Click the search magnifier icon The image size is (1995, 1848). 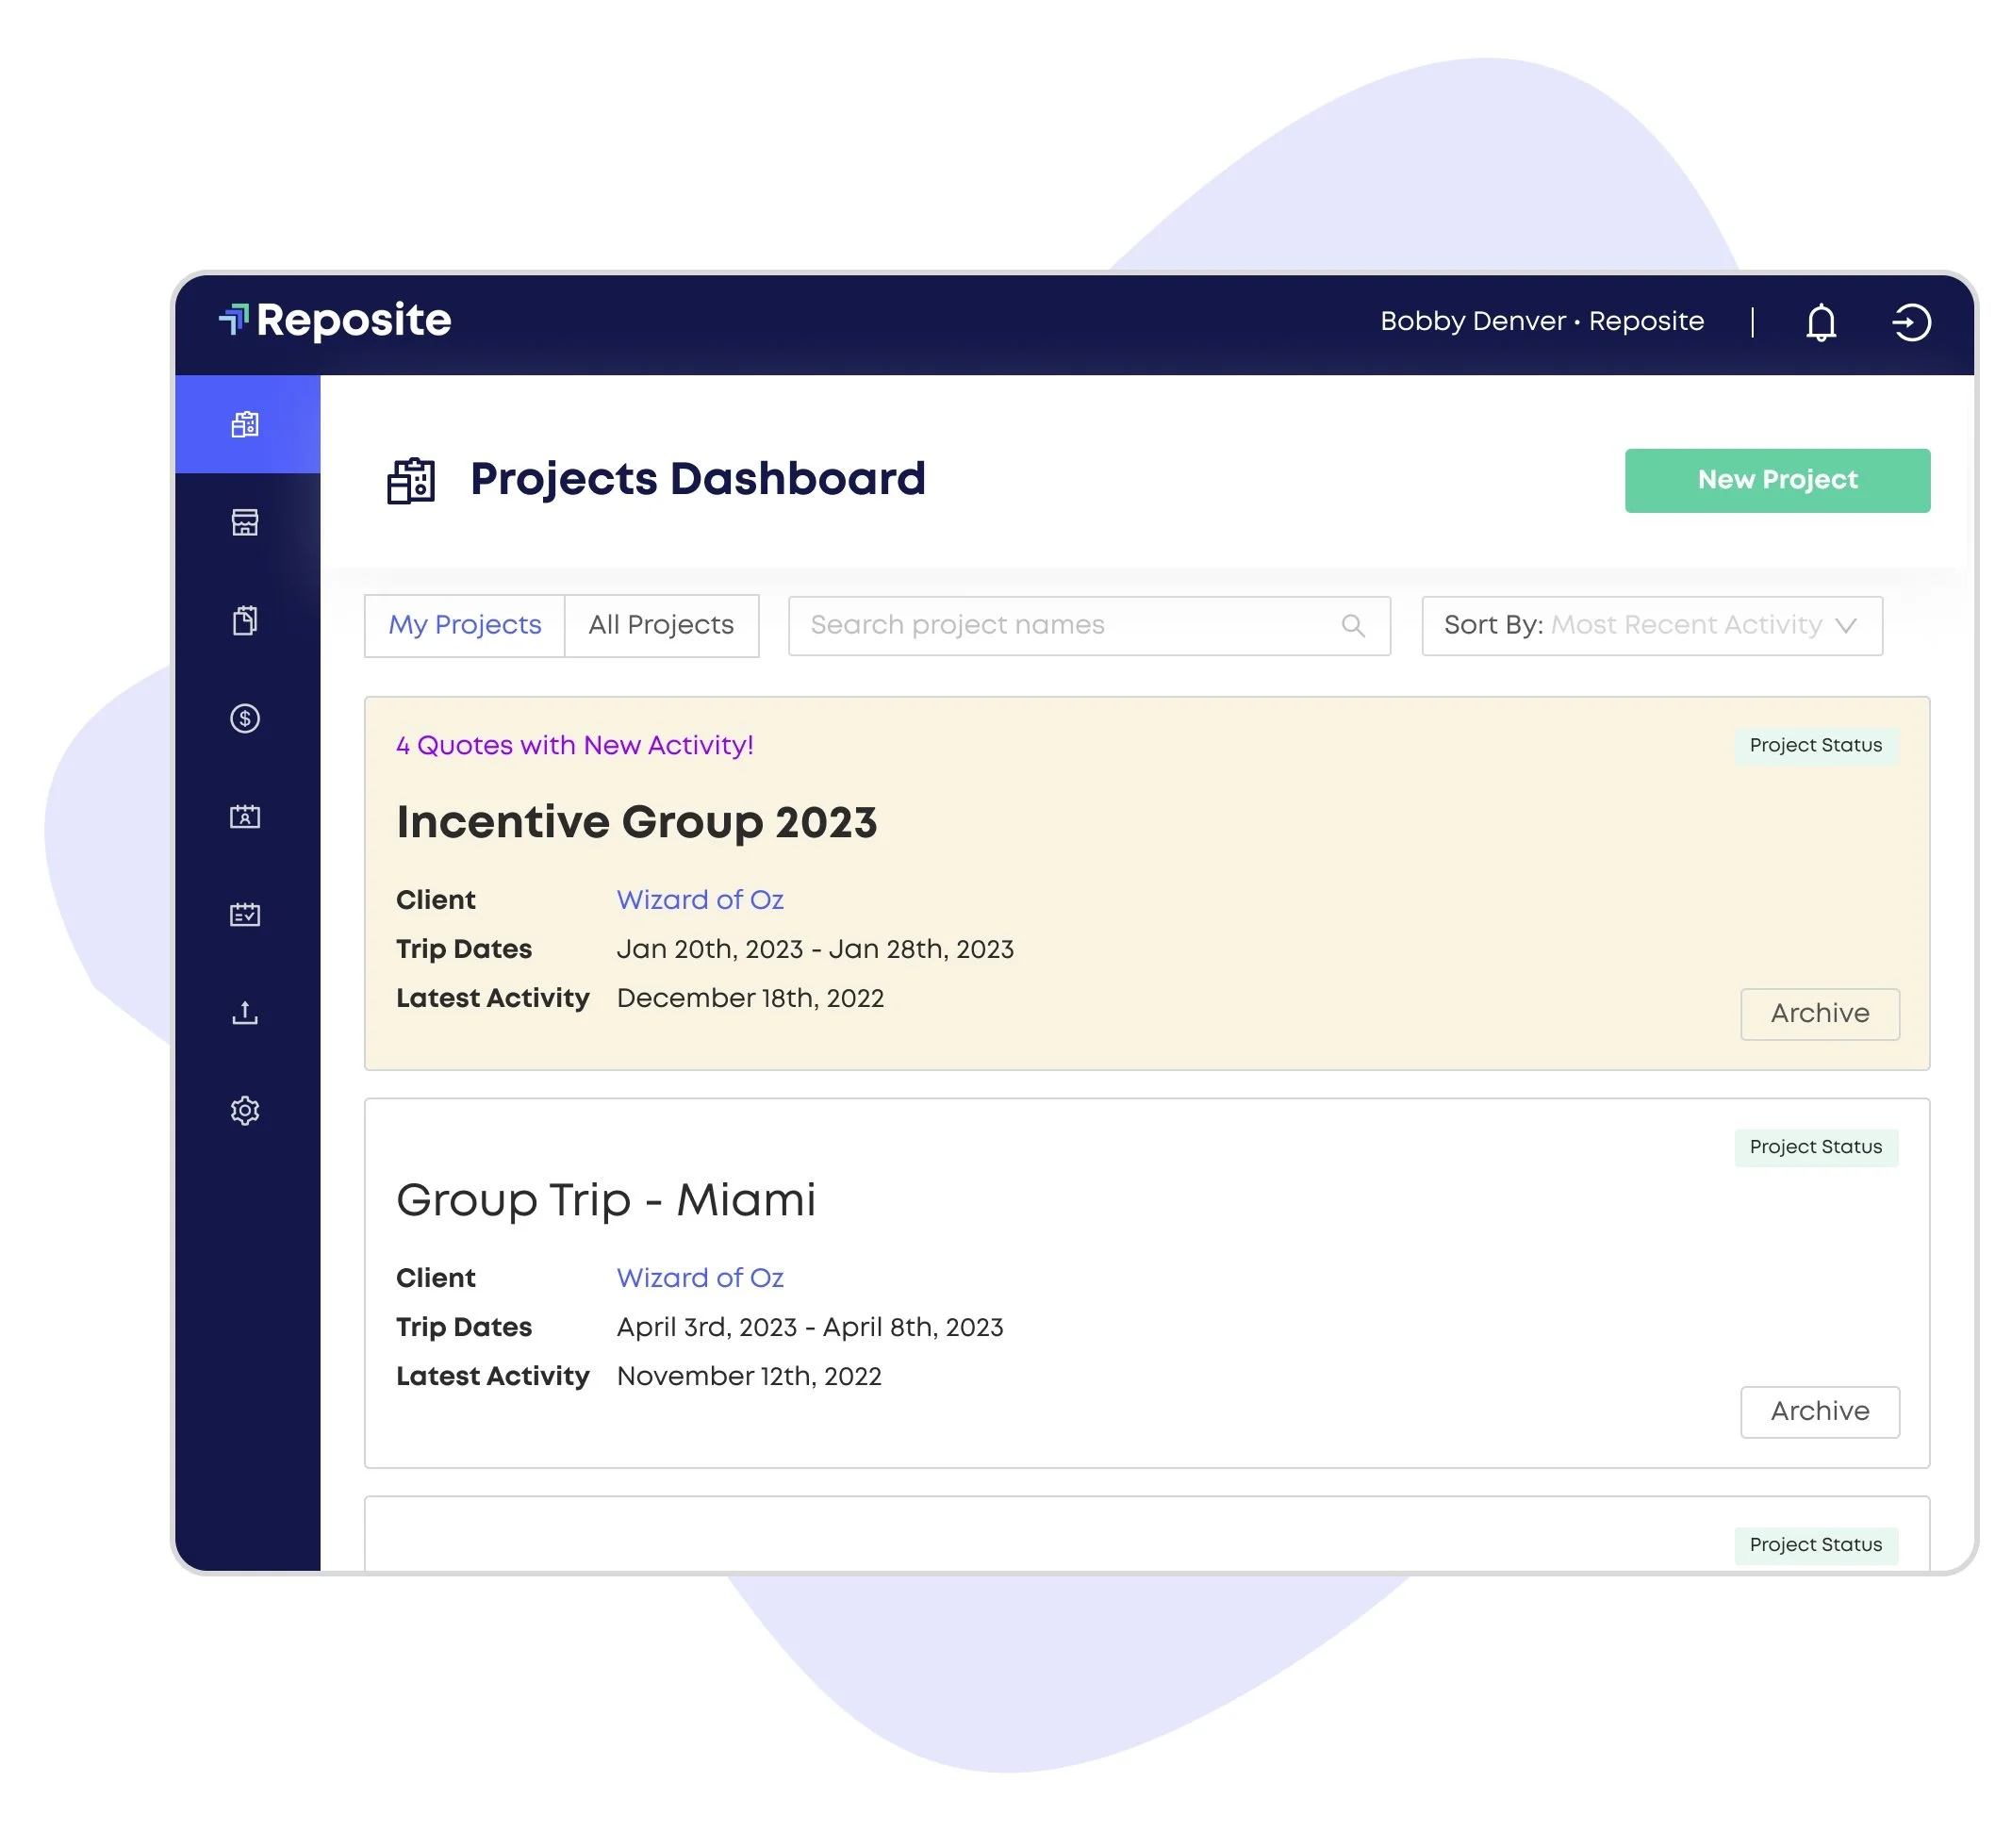(x=1353, y=626)
